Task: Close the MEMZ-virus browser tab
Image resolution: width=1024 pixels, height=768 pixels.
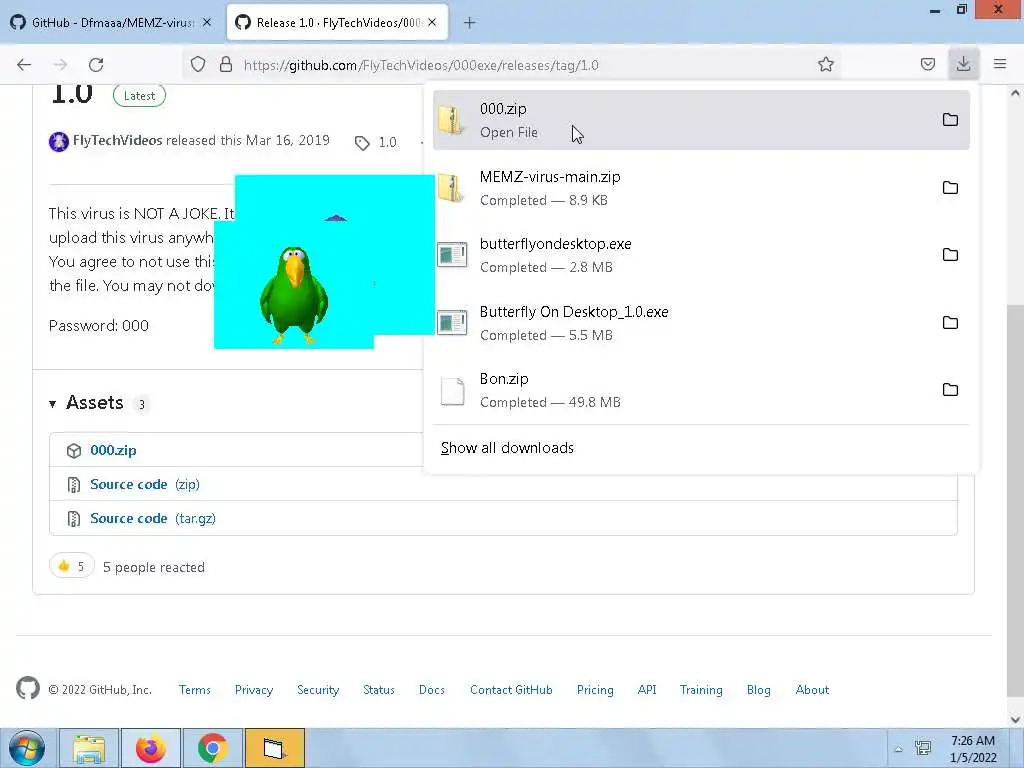Action: pos(206,22)
